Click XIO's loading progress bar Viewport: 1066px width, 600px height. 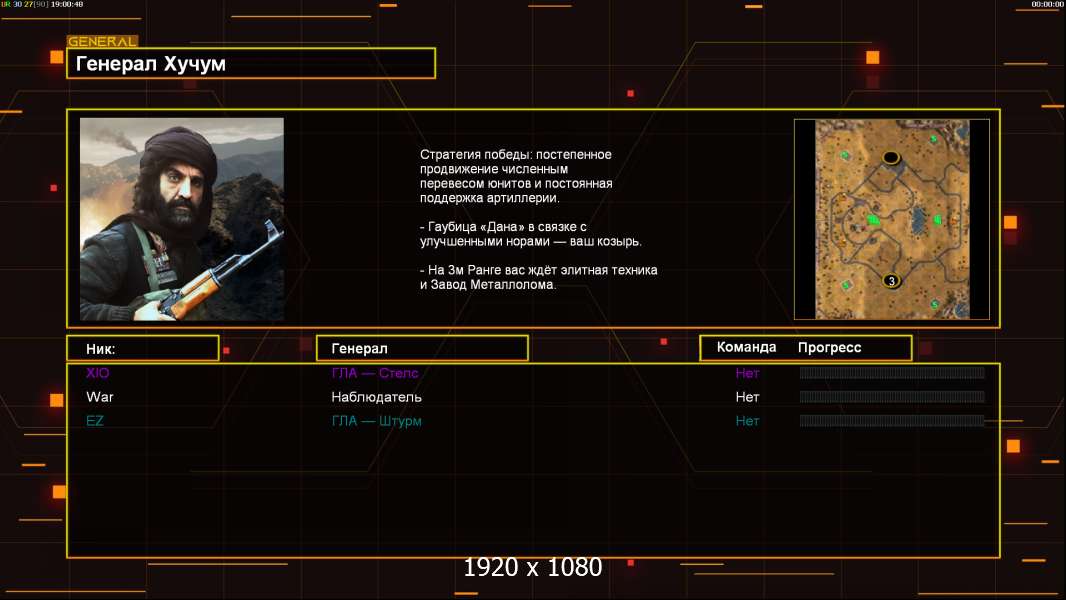pos(892,372)
